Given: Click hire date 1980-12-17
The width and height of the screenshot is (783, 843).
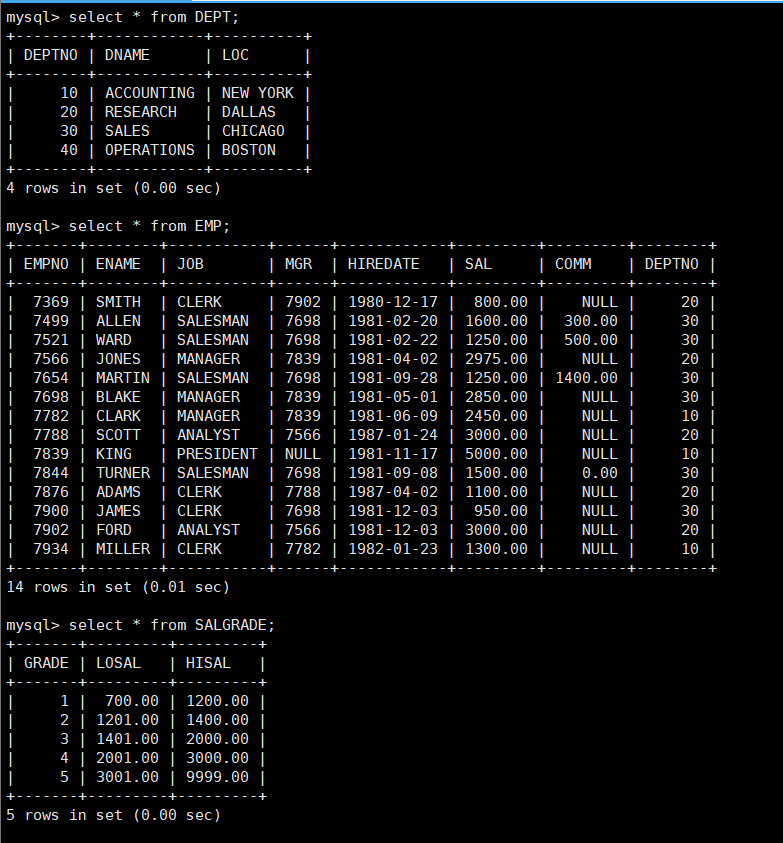Looking at the screenshot, I should (x=393, y=302).
